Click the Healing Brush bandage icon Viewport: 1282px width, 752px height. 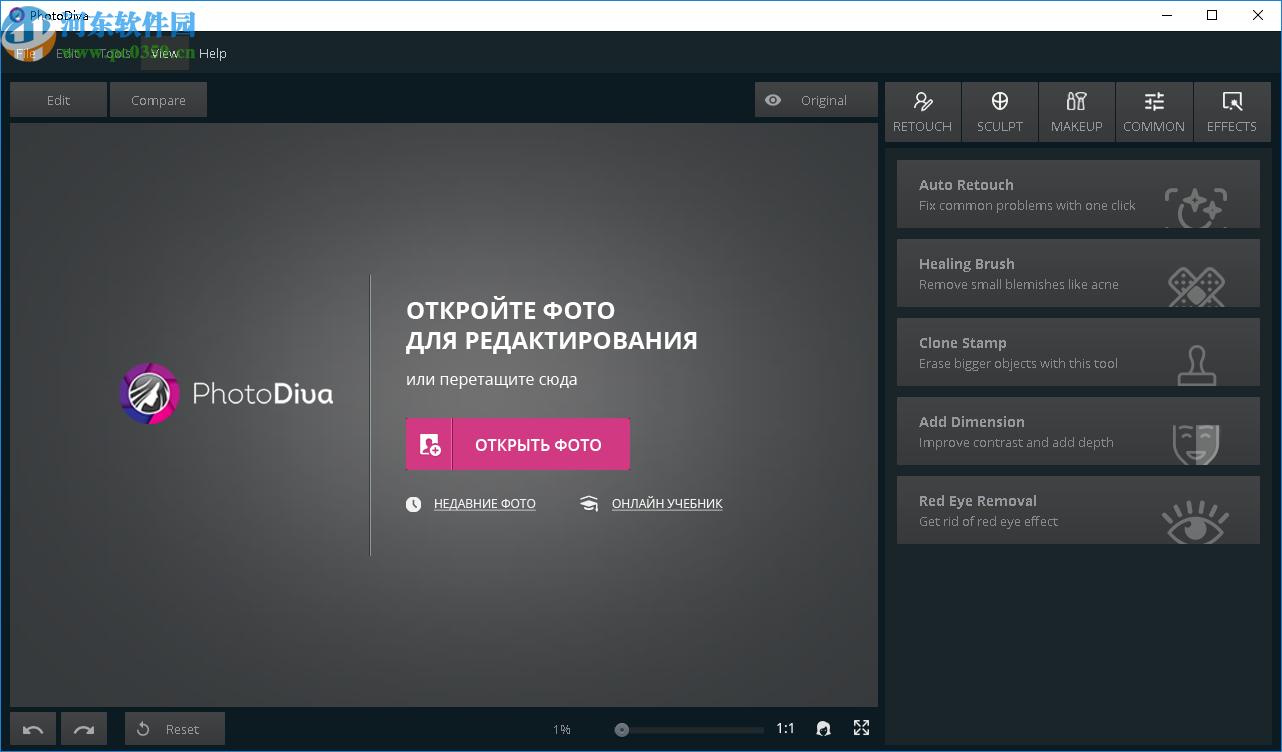[x=1197, y=286]
